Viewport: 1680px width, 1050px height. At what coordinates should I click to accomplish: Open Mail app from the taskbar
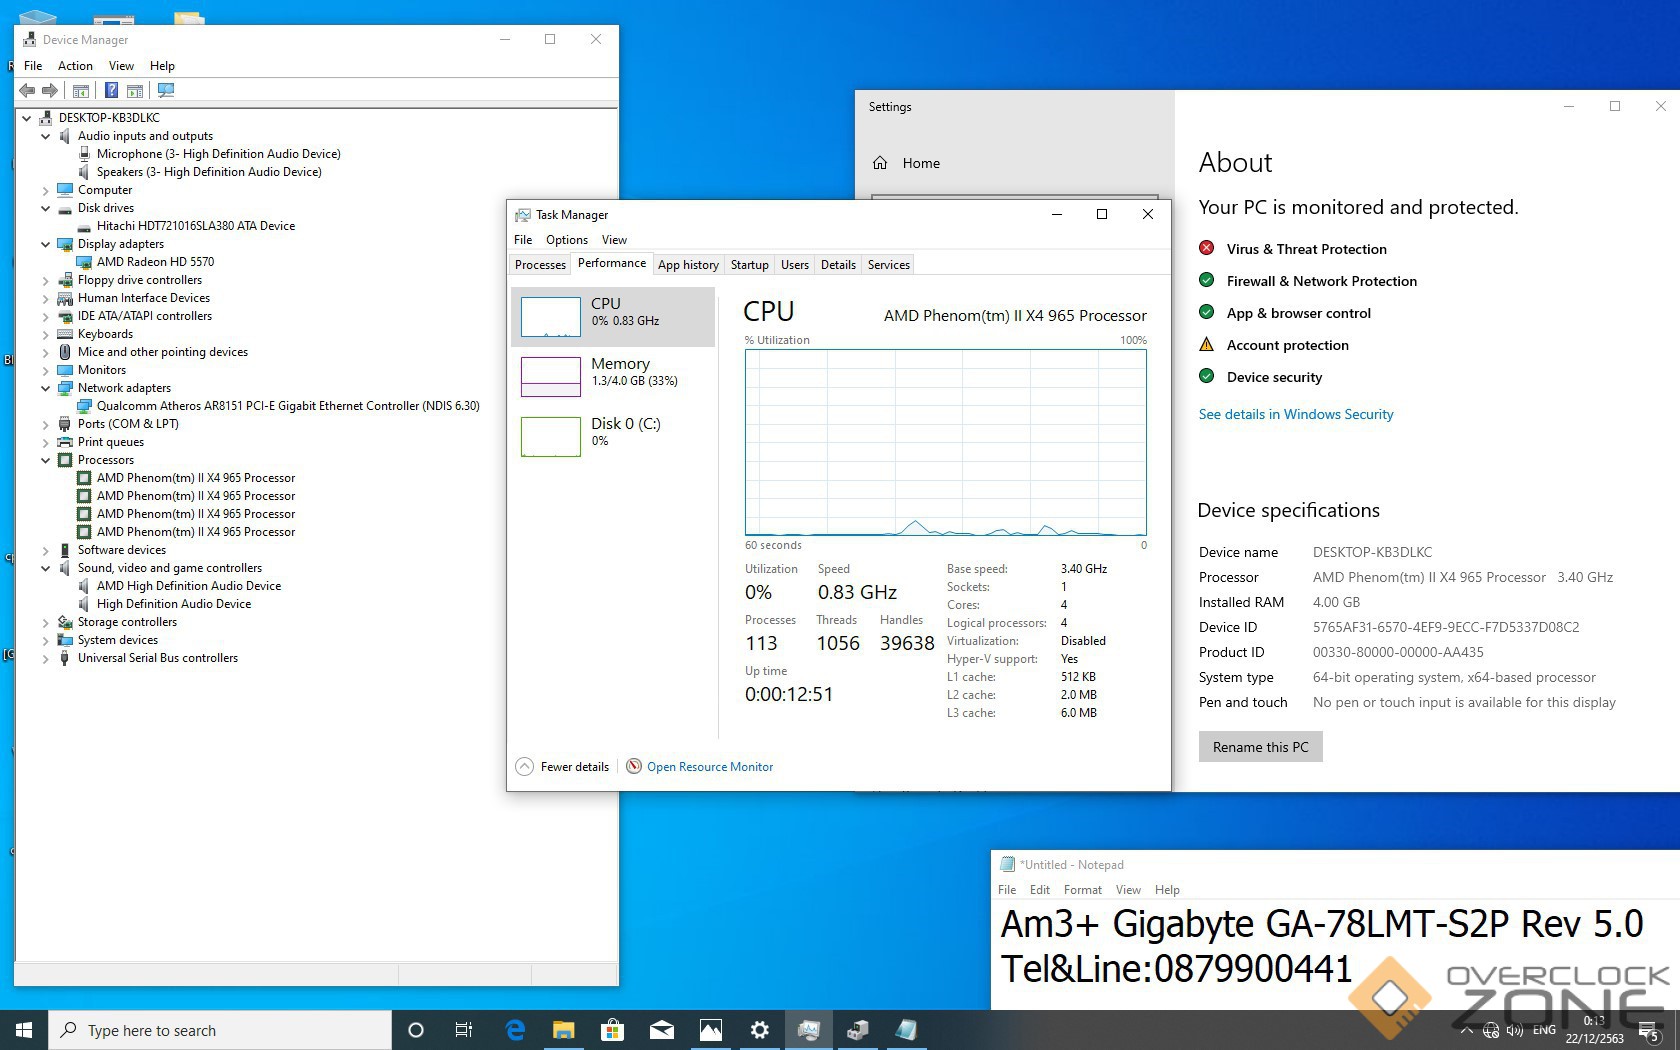pos(661,1030)
